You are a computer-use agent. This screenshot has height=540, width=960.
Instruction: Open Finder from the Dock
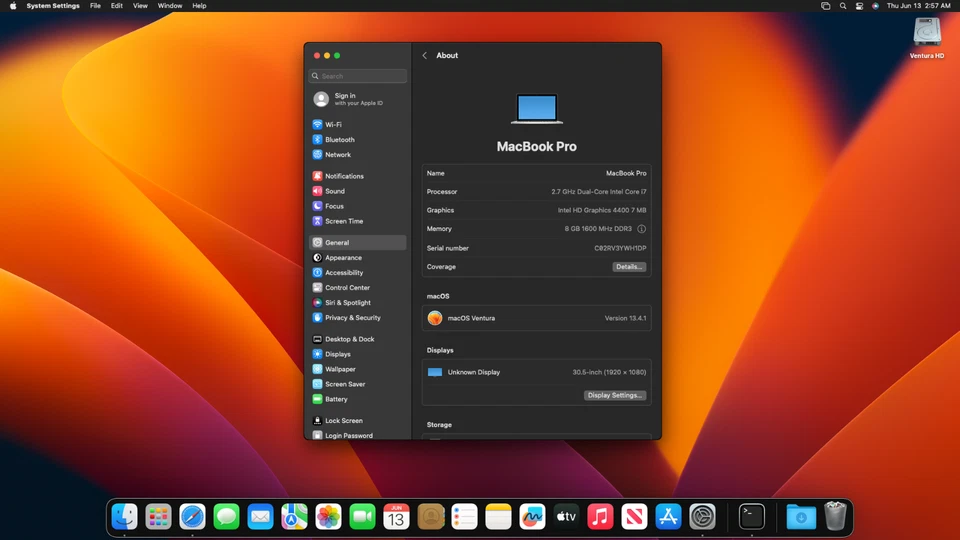(x=125, y=517)
